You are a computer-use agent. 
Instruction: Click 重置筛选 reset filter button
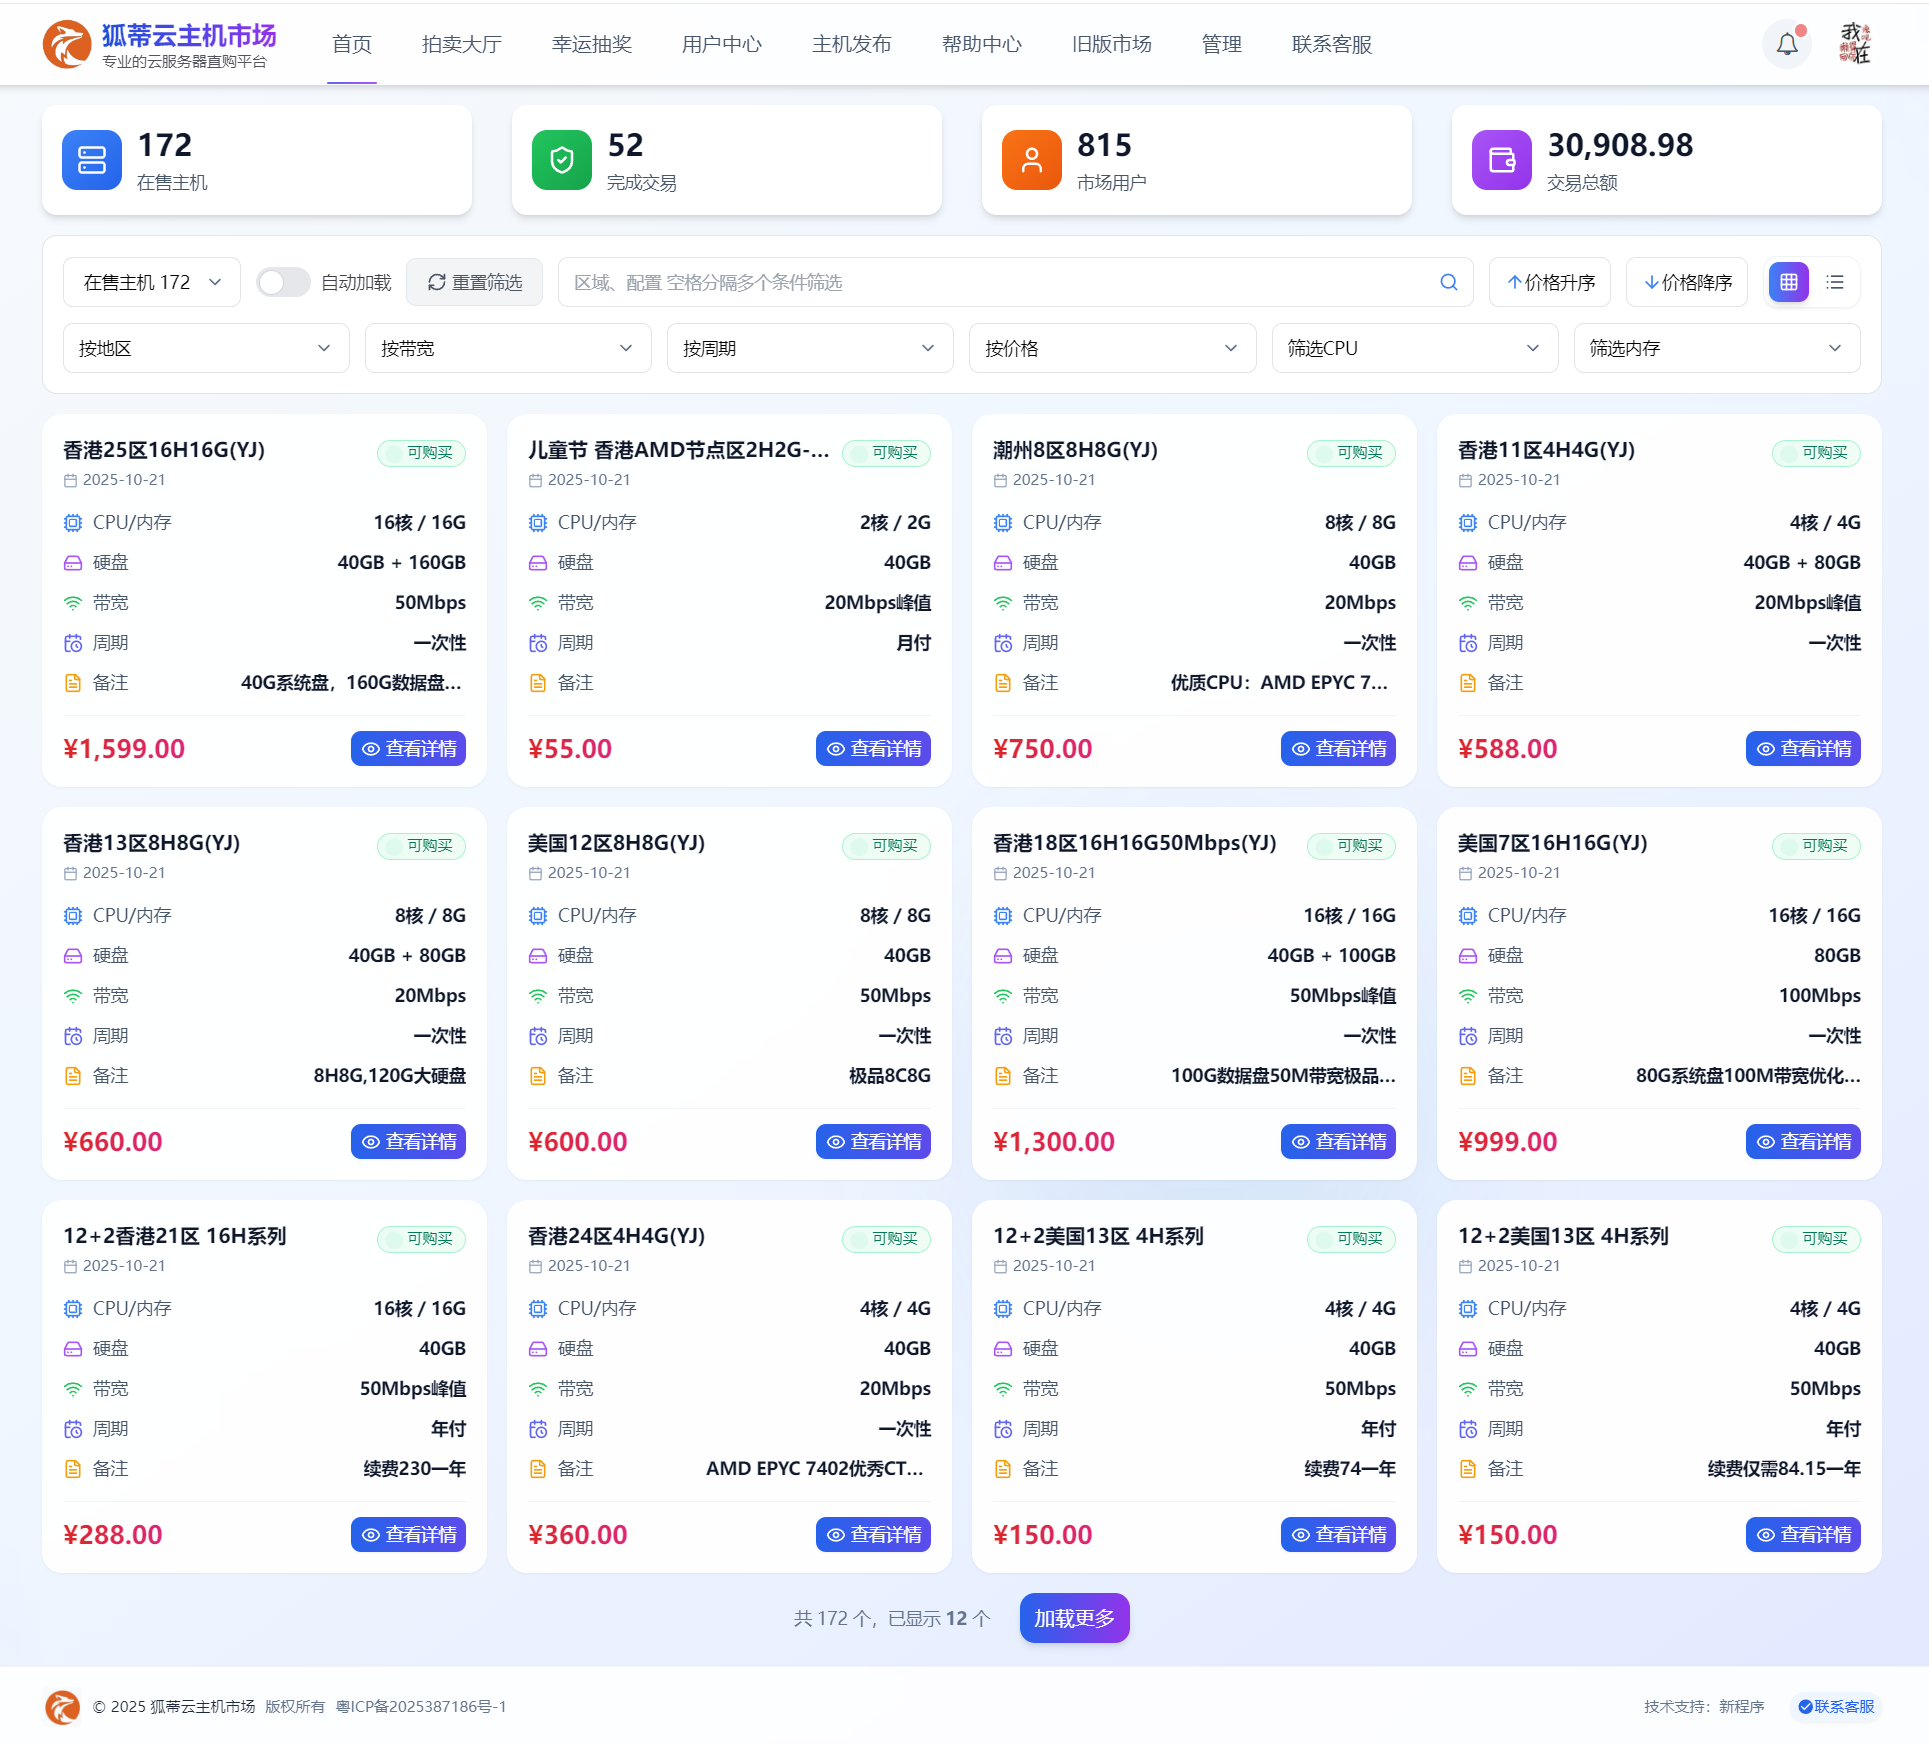[x=475, y=282]
